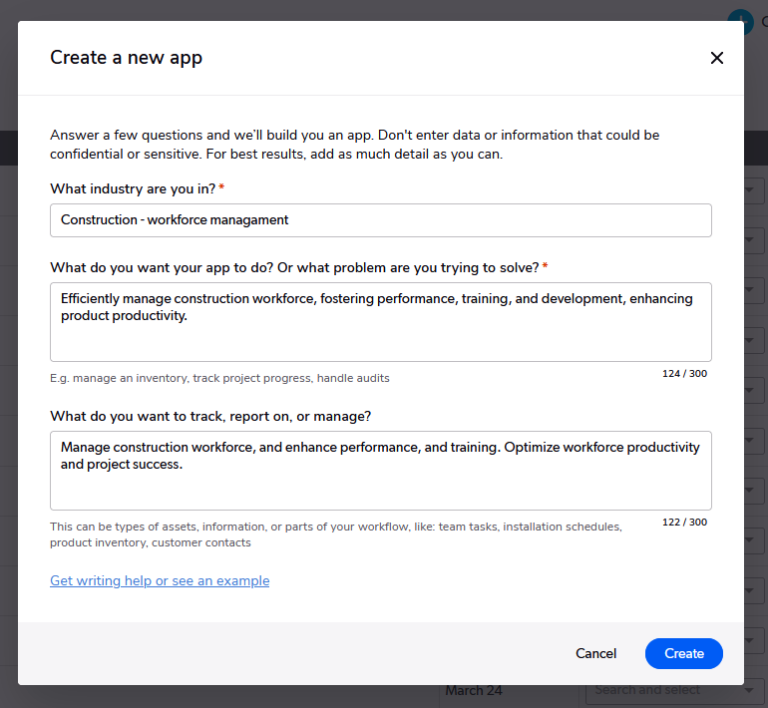Viewport: 768px width, 708px height.
Task: Click the 'This can be types of assets' hint
Action: (336, 526)
